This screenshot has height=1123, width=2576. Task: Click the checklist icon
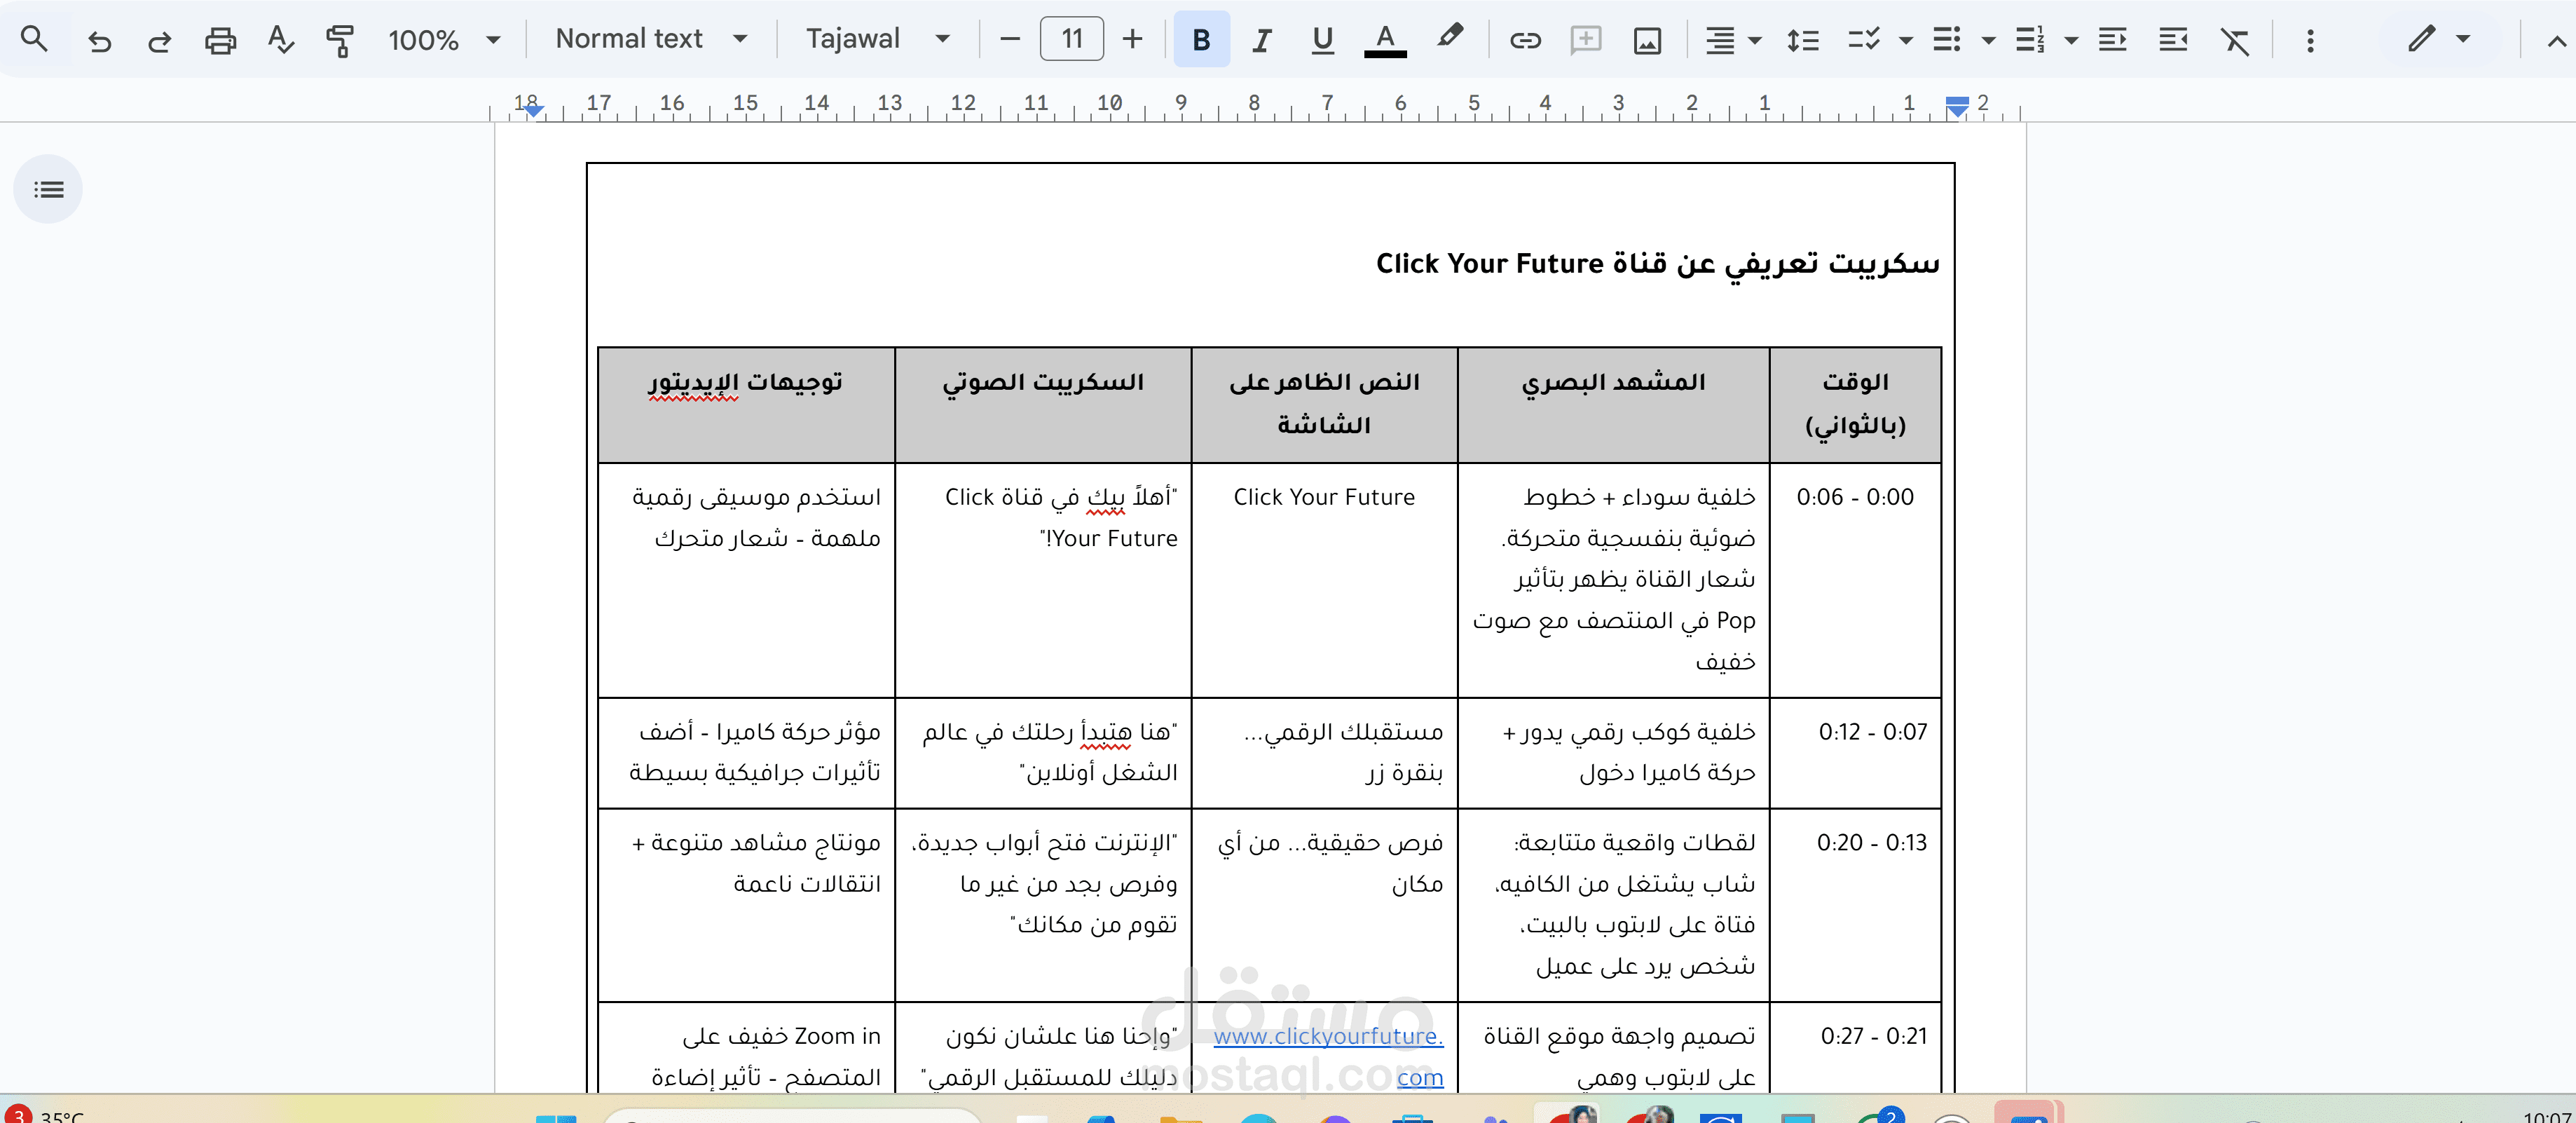(1864, 40)
